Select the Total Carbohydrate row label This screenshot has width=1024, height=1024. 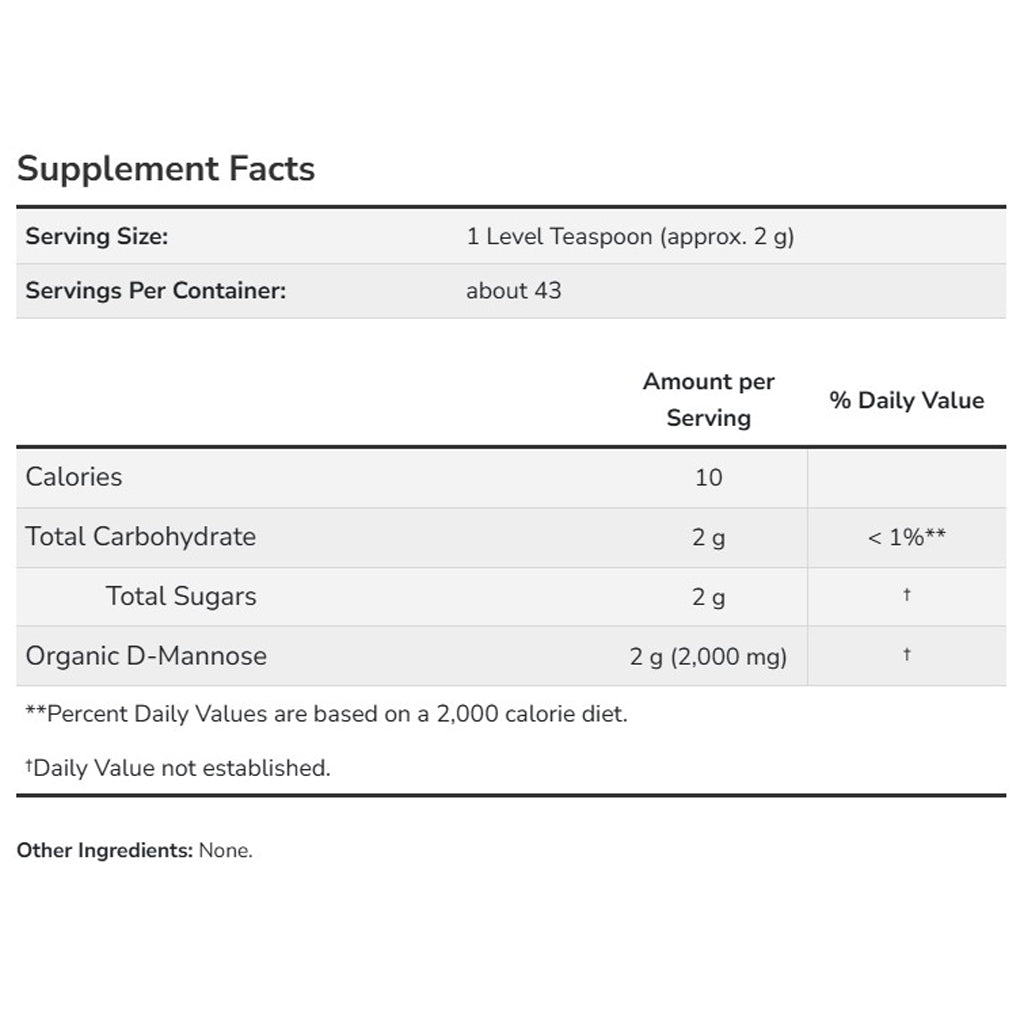click(x=141, y=537)
